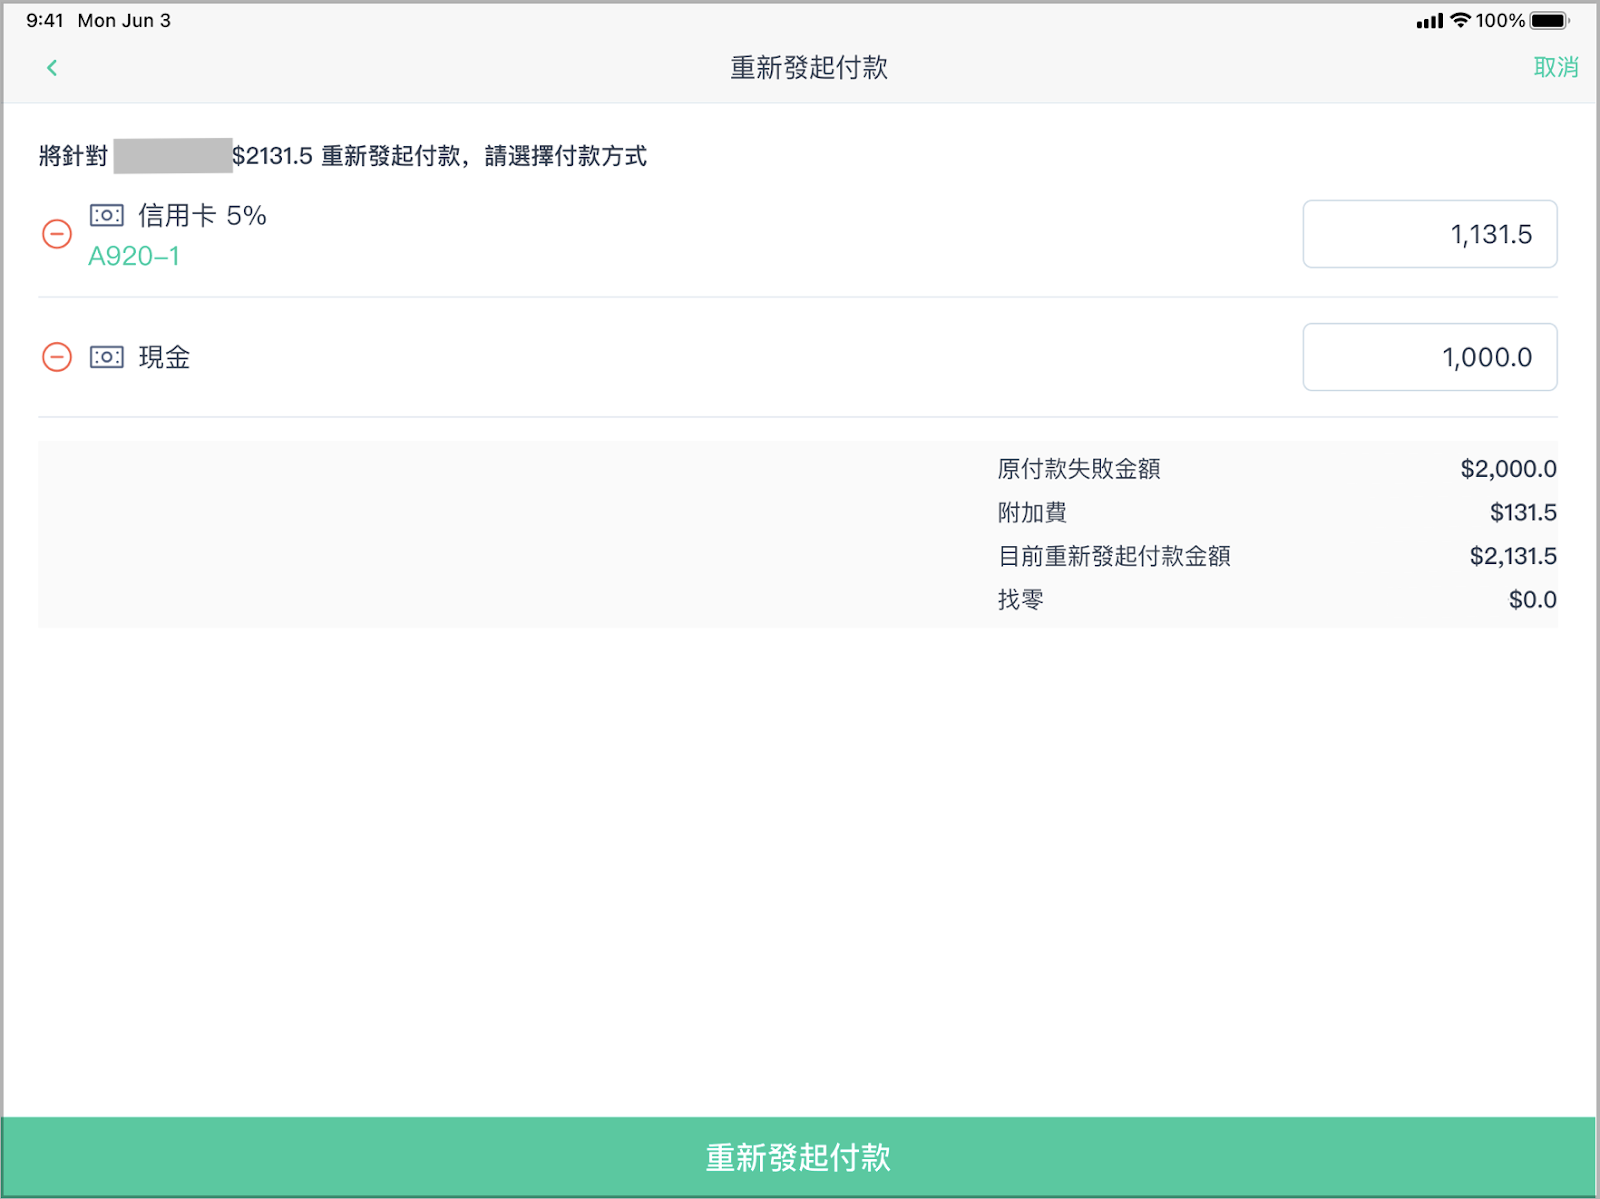Click the 原付款失敗金額 label
The width and height of the screenshot is (1600, 1199).
[x=1079, y=469]
